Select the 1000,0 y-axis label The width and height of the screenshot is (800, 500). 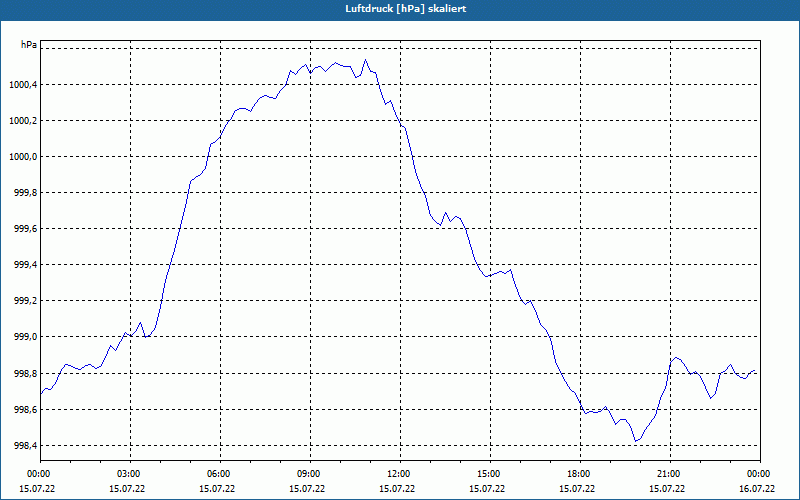click(x=23, y=157)
